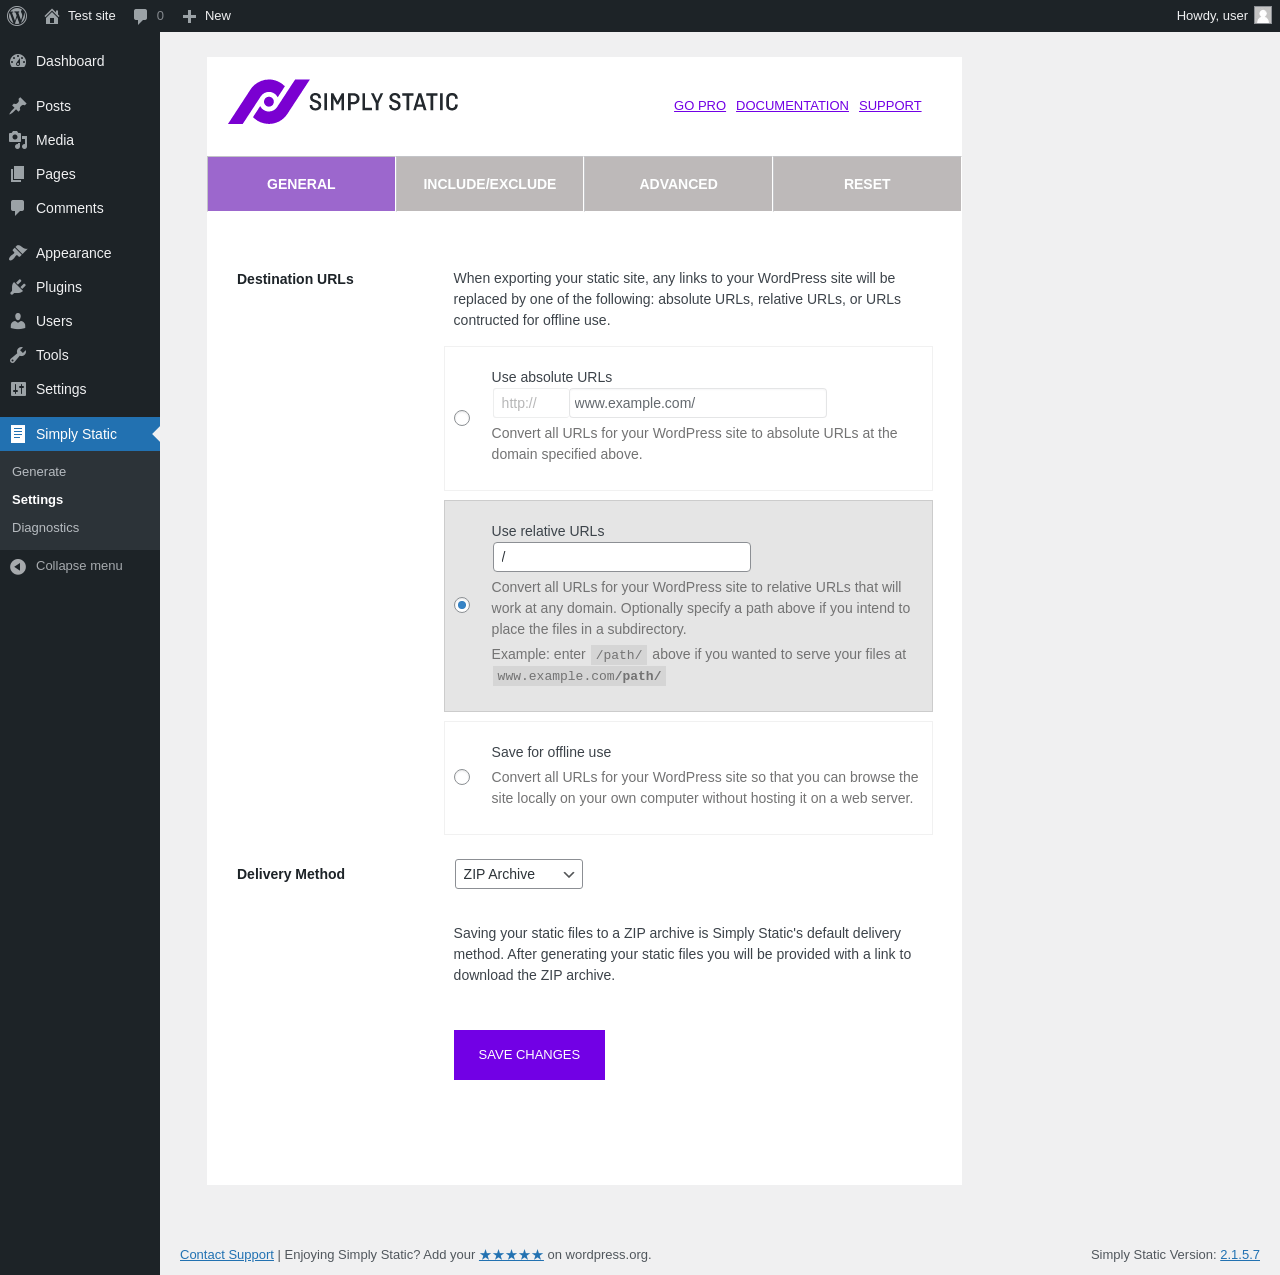Viewport: 1280px width, 1275px height.
Task: Click the Collapse menu label
Action: (79, 566)
